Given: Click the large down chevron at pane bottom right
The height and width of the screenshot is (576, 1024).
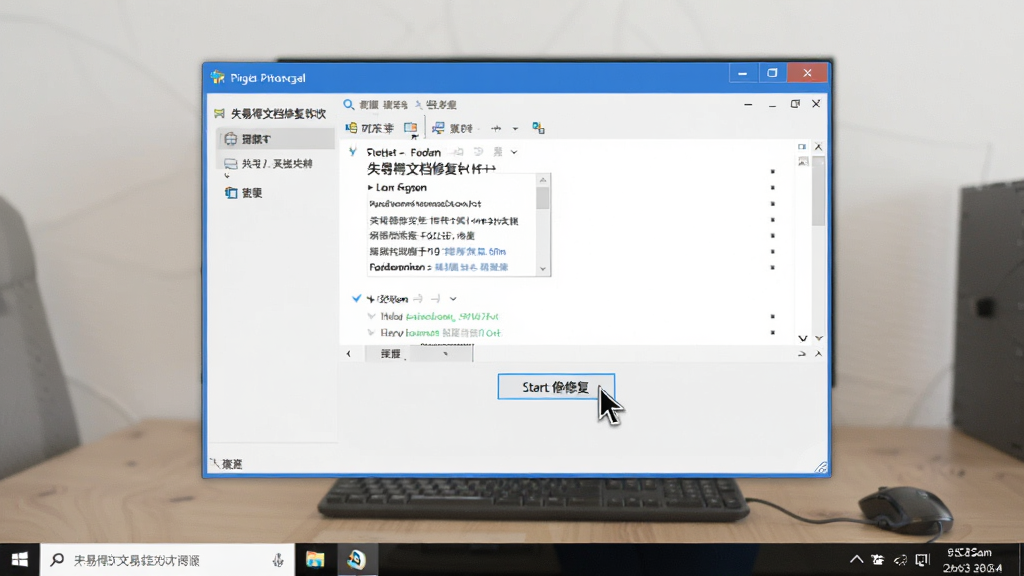Looking at the screenshot, I should pyautogui.click(x=803, y=338).
